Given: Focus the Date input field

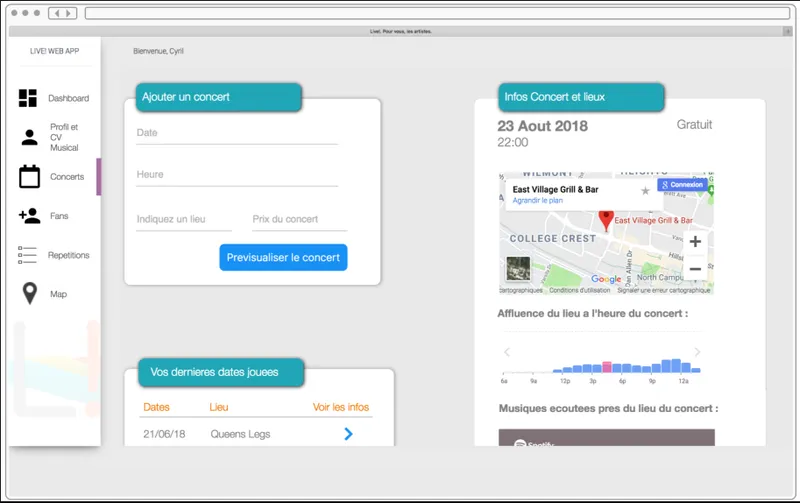Looking at the screenshot, I should [x=237, y=134].
